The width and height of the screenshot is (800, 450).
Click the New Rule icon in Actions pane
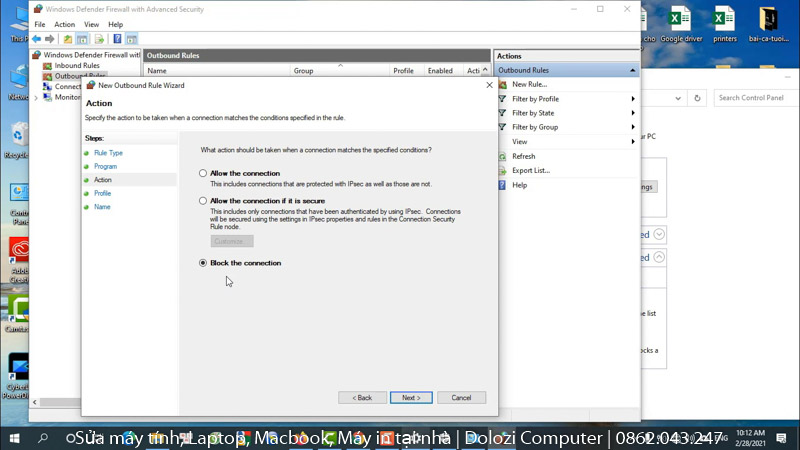[503, 85]
